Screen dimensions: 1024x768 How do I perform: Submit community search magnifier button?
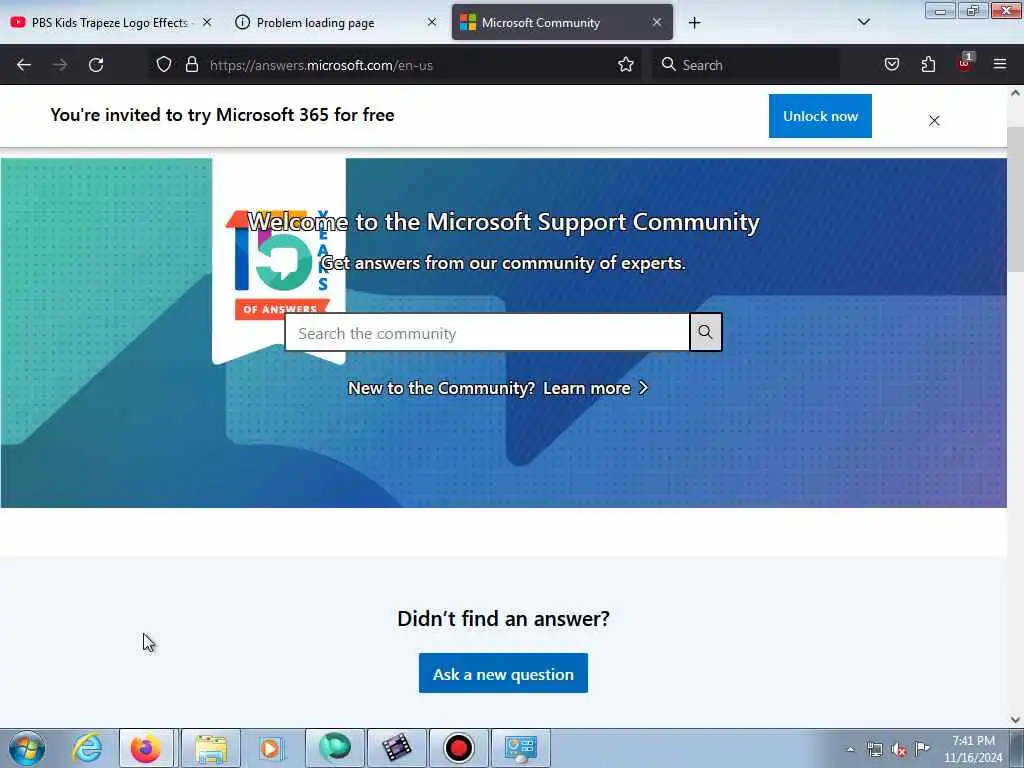705,332
